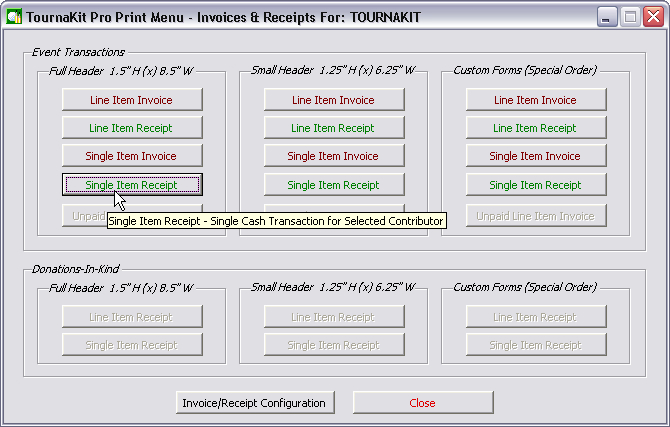Click Custom Forms Single Item Receipt, Event Transactions

click(536, 185)
